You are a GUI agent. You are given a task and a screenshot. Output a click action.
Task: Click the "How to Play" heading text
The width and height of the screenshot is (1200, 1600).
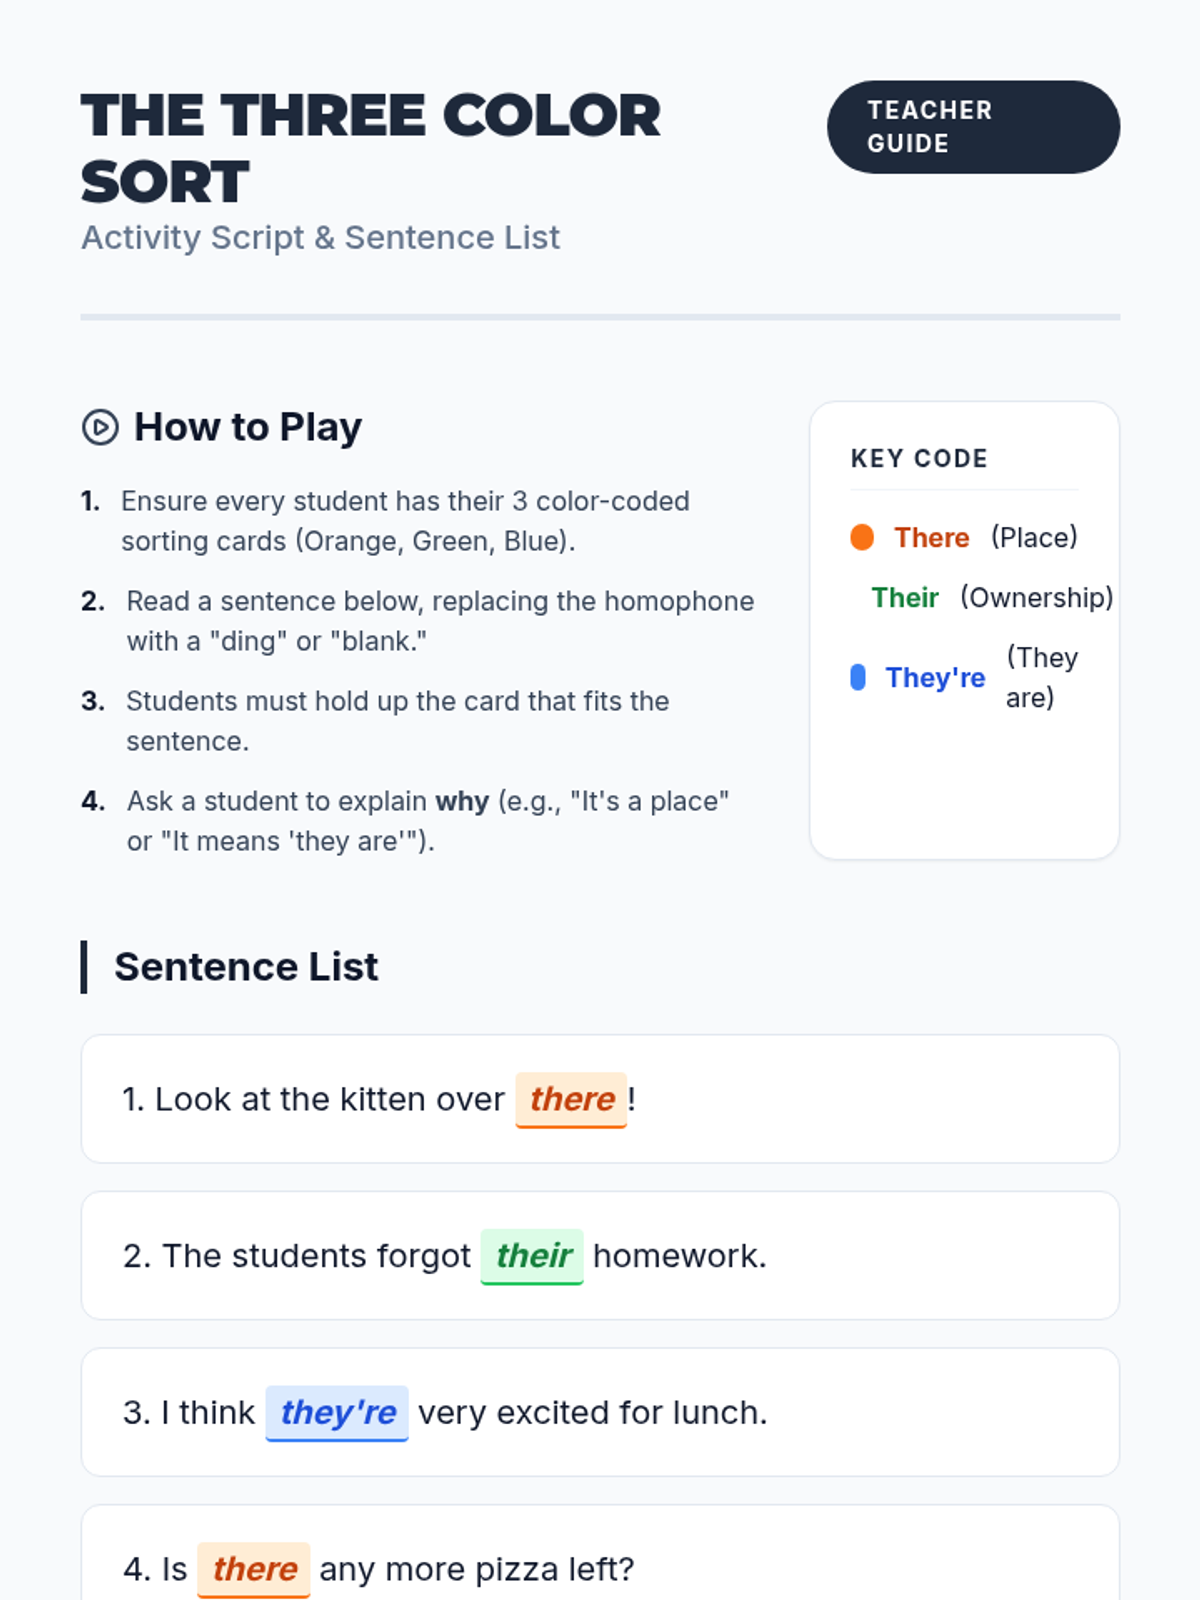(248, 427)
